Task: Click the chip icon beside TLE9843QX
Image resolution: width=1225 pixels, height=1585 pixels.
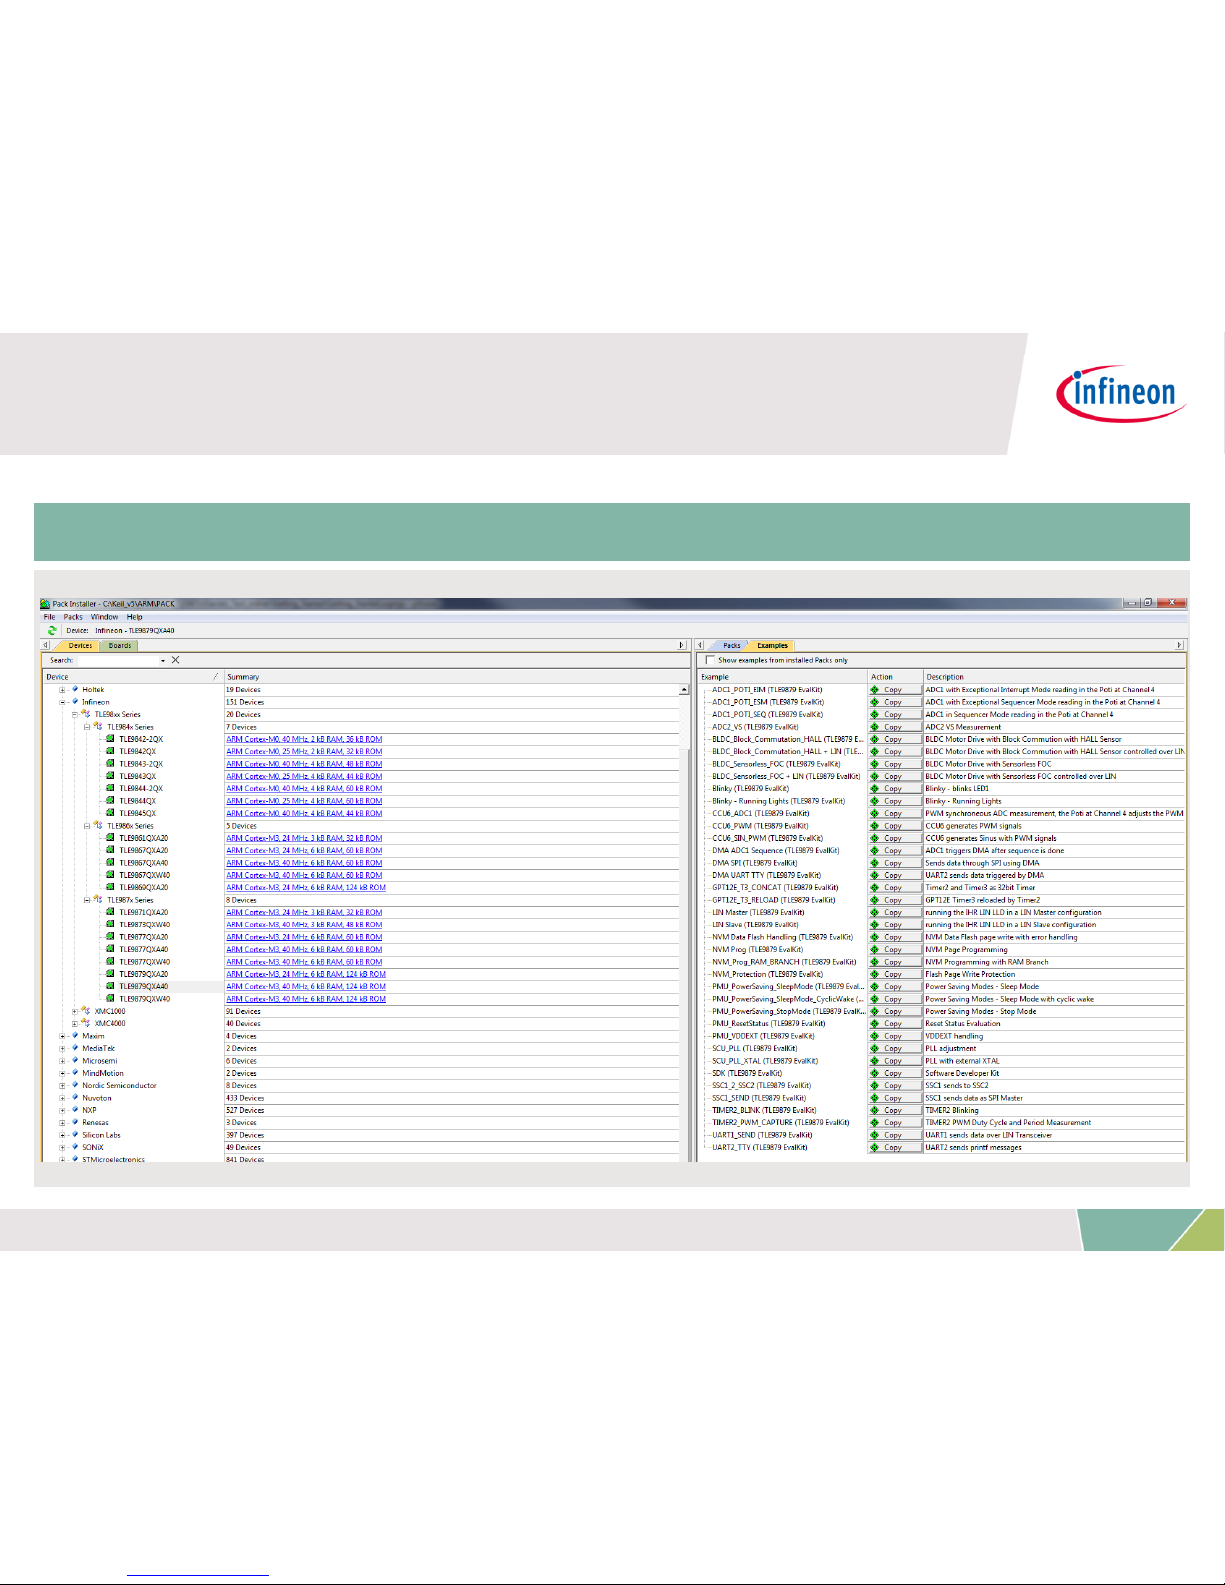Action: coord(111,776)
